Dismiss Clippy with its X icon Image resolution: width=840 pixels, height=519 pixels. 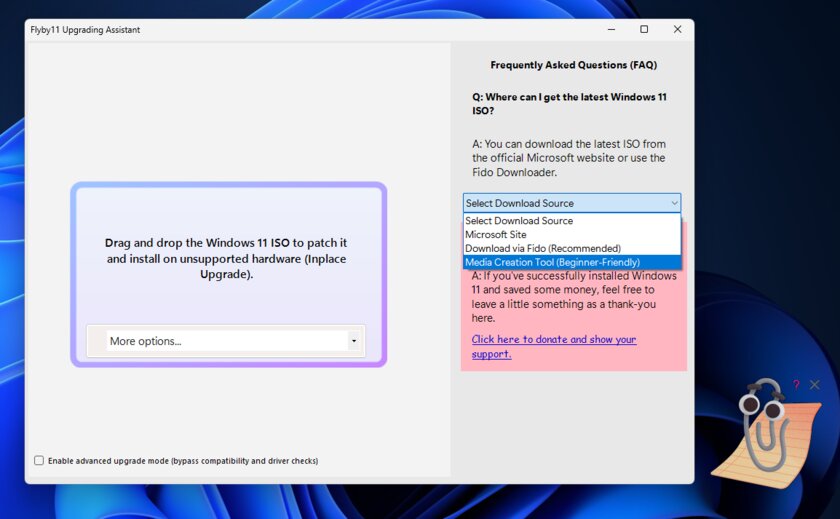(814, 385)
